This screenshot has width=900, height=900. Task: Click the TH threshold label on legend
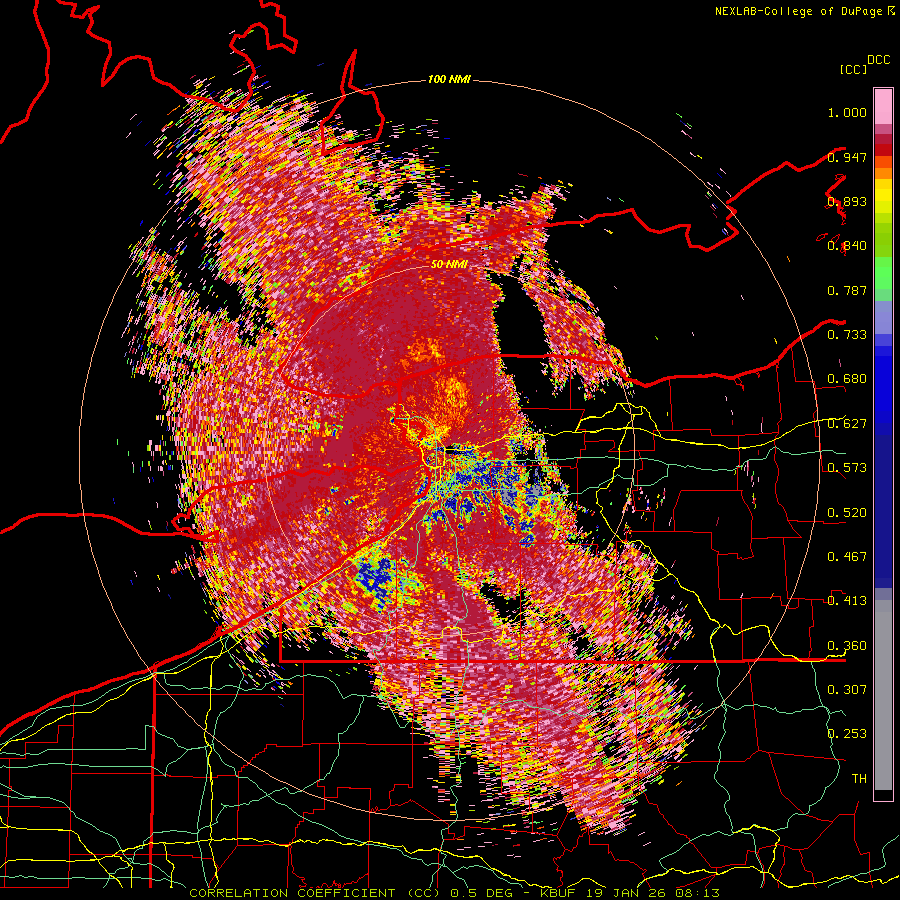point(859,779)
